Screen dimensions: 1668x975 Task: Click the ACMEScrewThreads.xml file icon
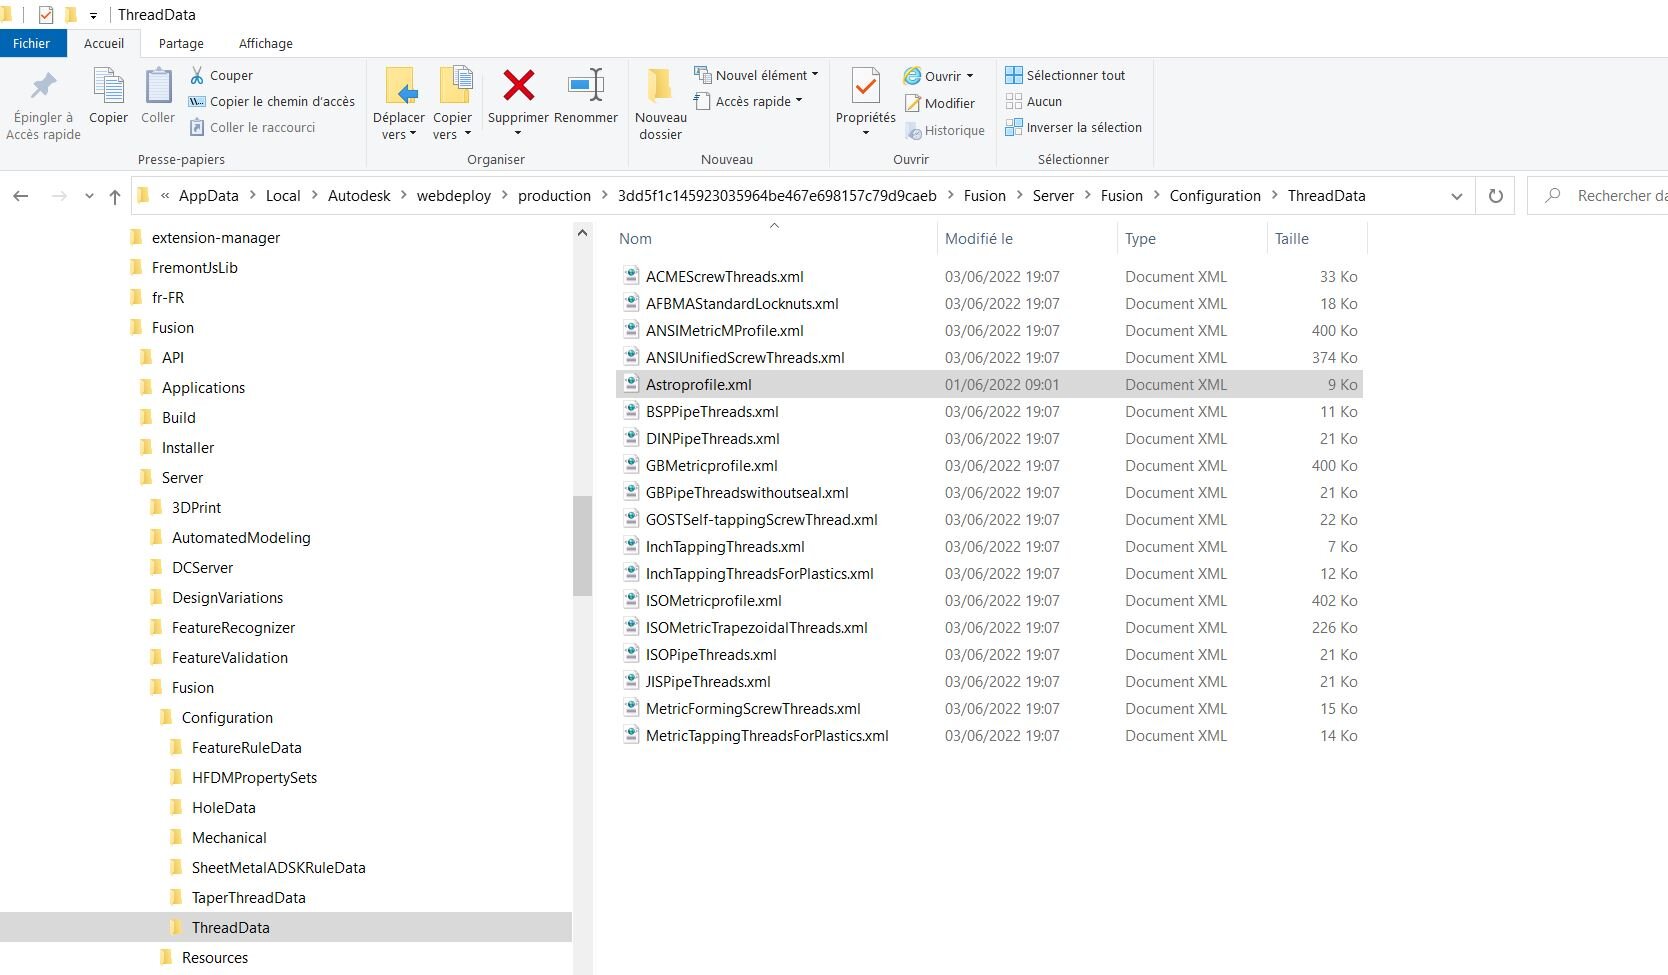pyautogui.click(x=631, y=276)
